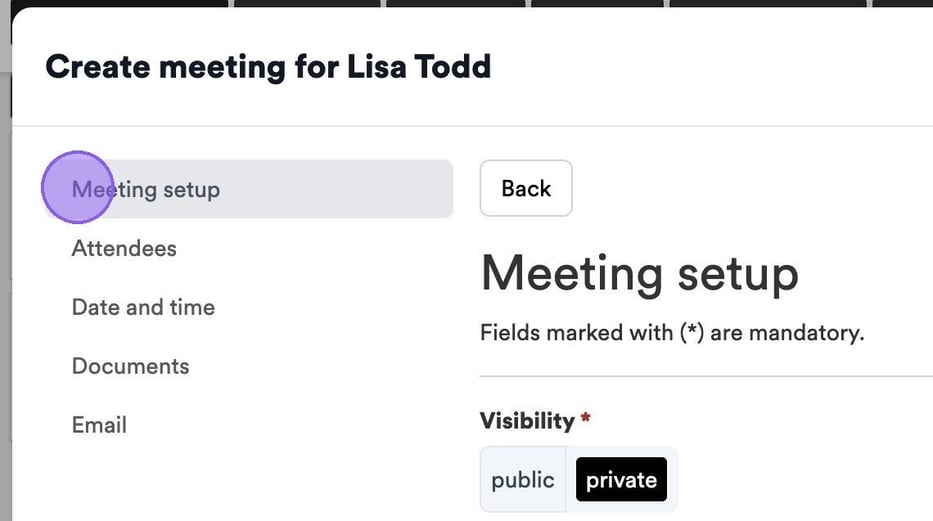Screen dimensions: 933x521
Task: Click the Back button
Action: [x=526, y=188]
